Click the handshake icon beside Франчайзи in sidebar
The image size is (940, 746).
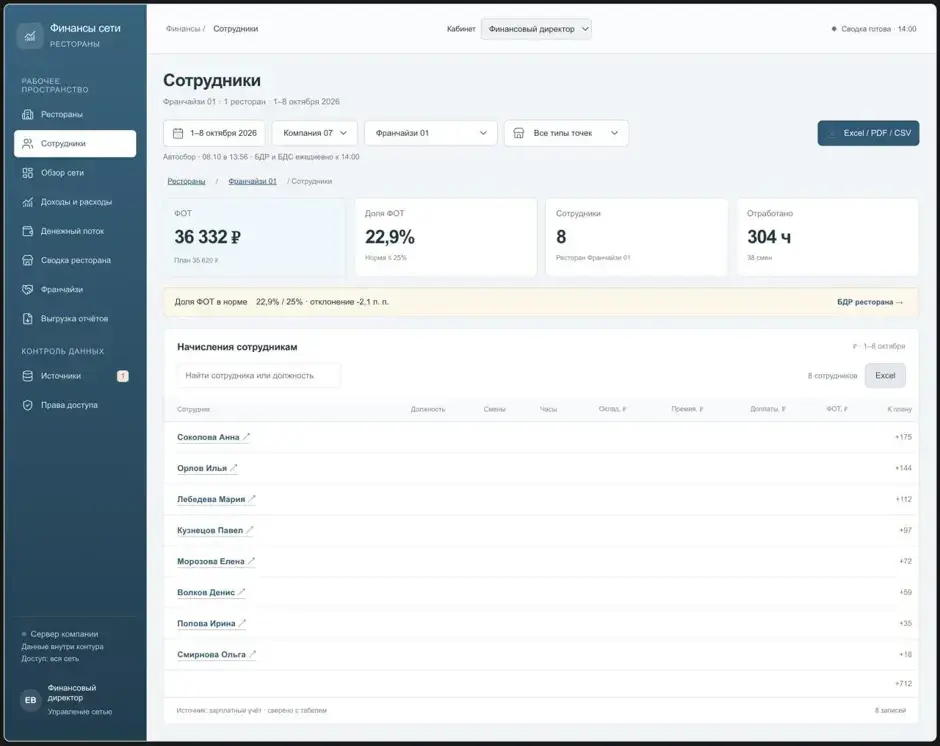click(28, 289)
